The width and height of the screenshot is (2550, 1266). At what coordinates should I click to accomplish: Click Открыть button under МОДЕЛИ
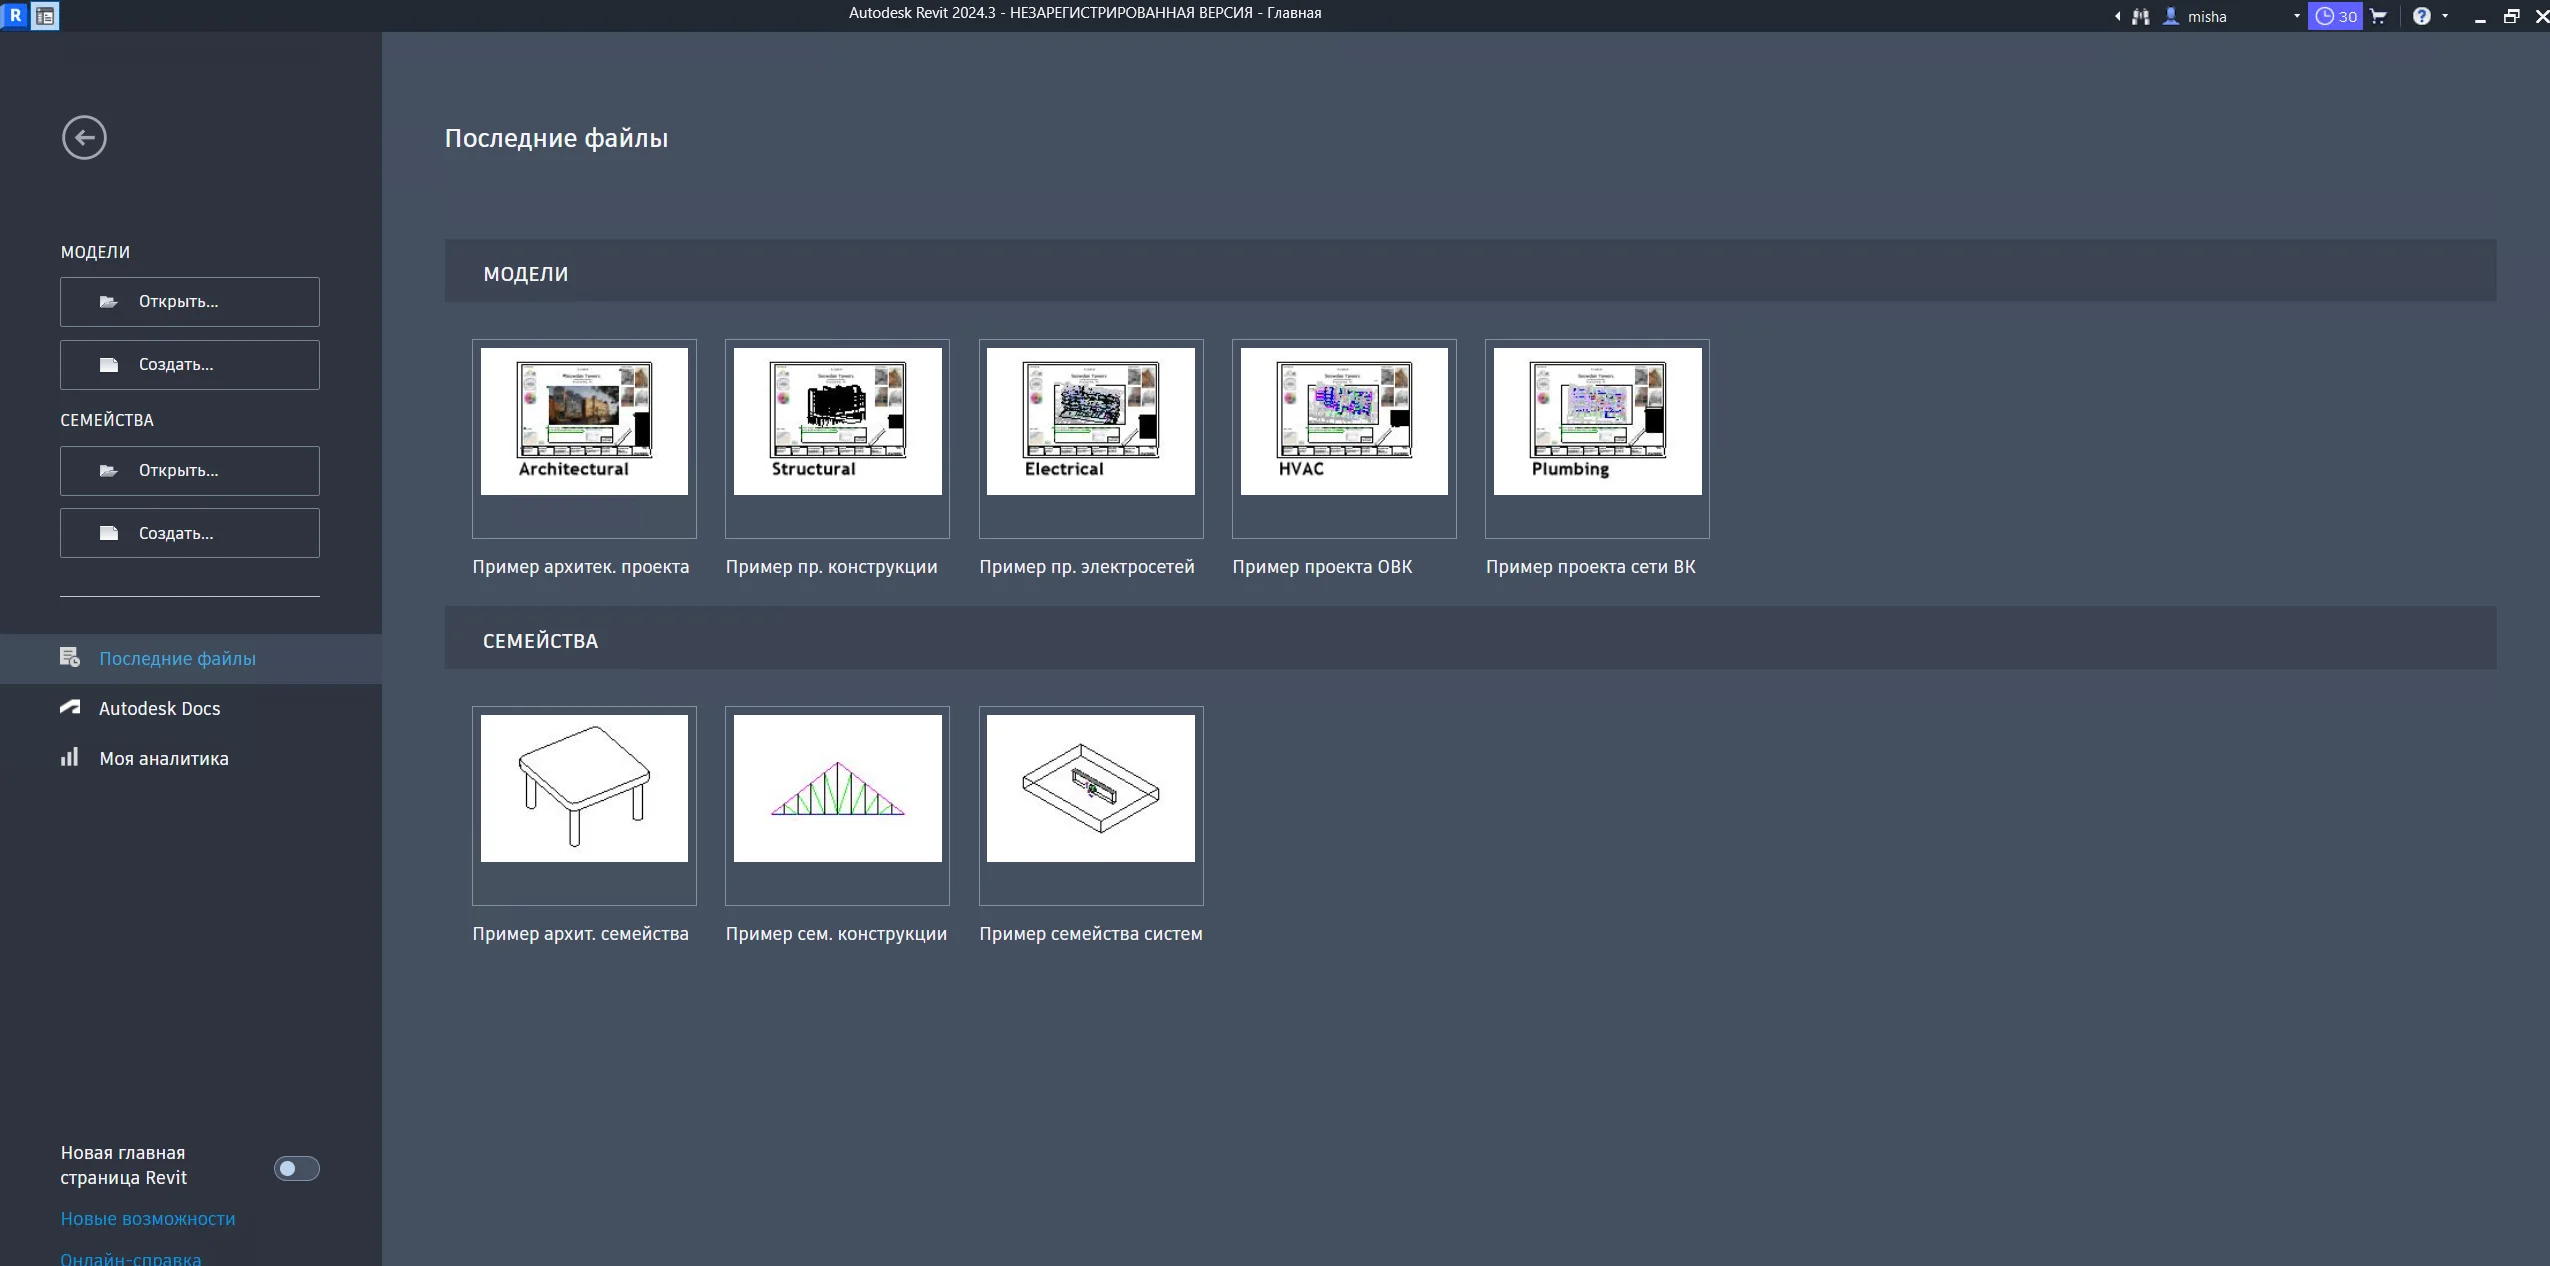[190, 302]
